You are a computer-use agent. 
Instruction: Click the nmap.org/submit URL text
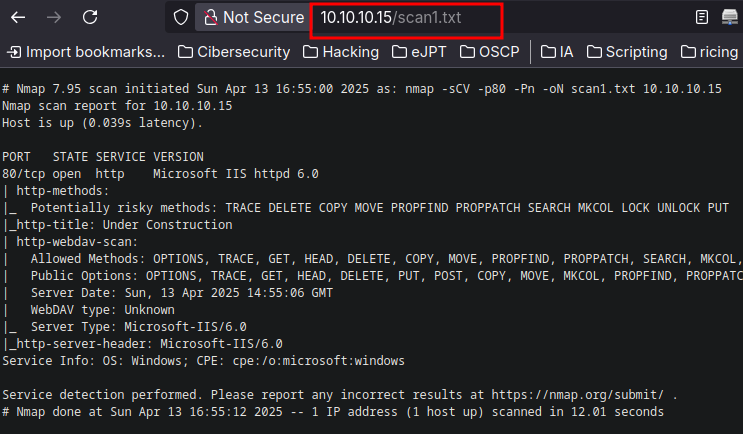coord(578,395)
